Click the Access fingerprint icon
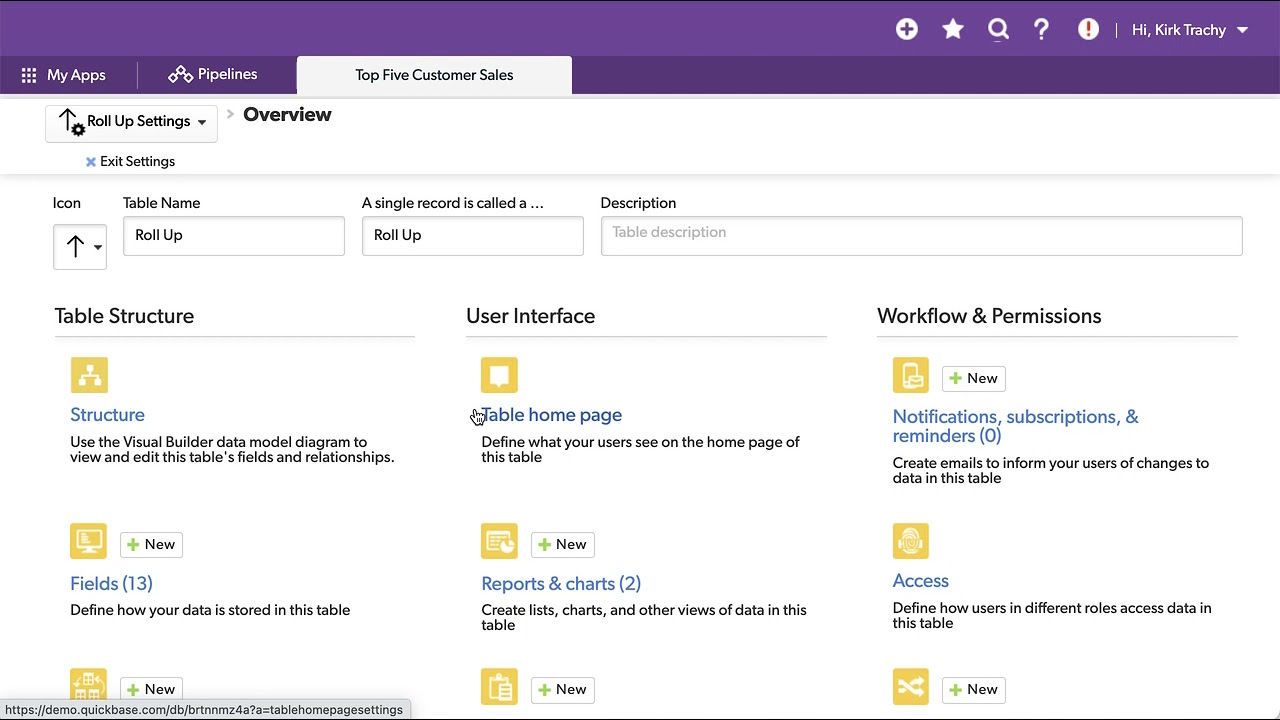The width and height of the screenshot is (1280, 720). (910, 541)
